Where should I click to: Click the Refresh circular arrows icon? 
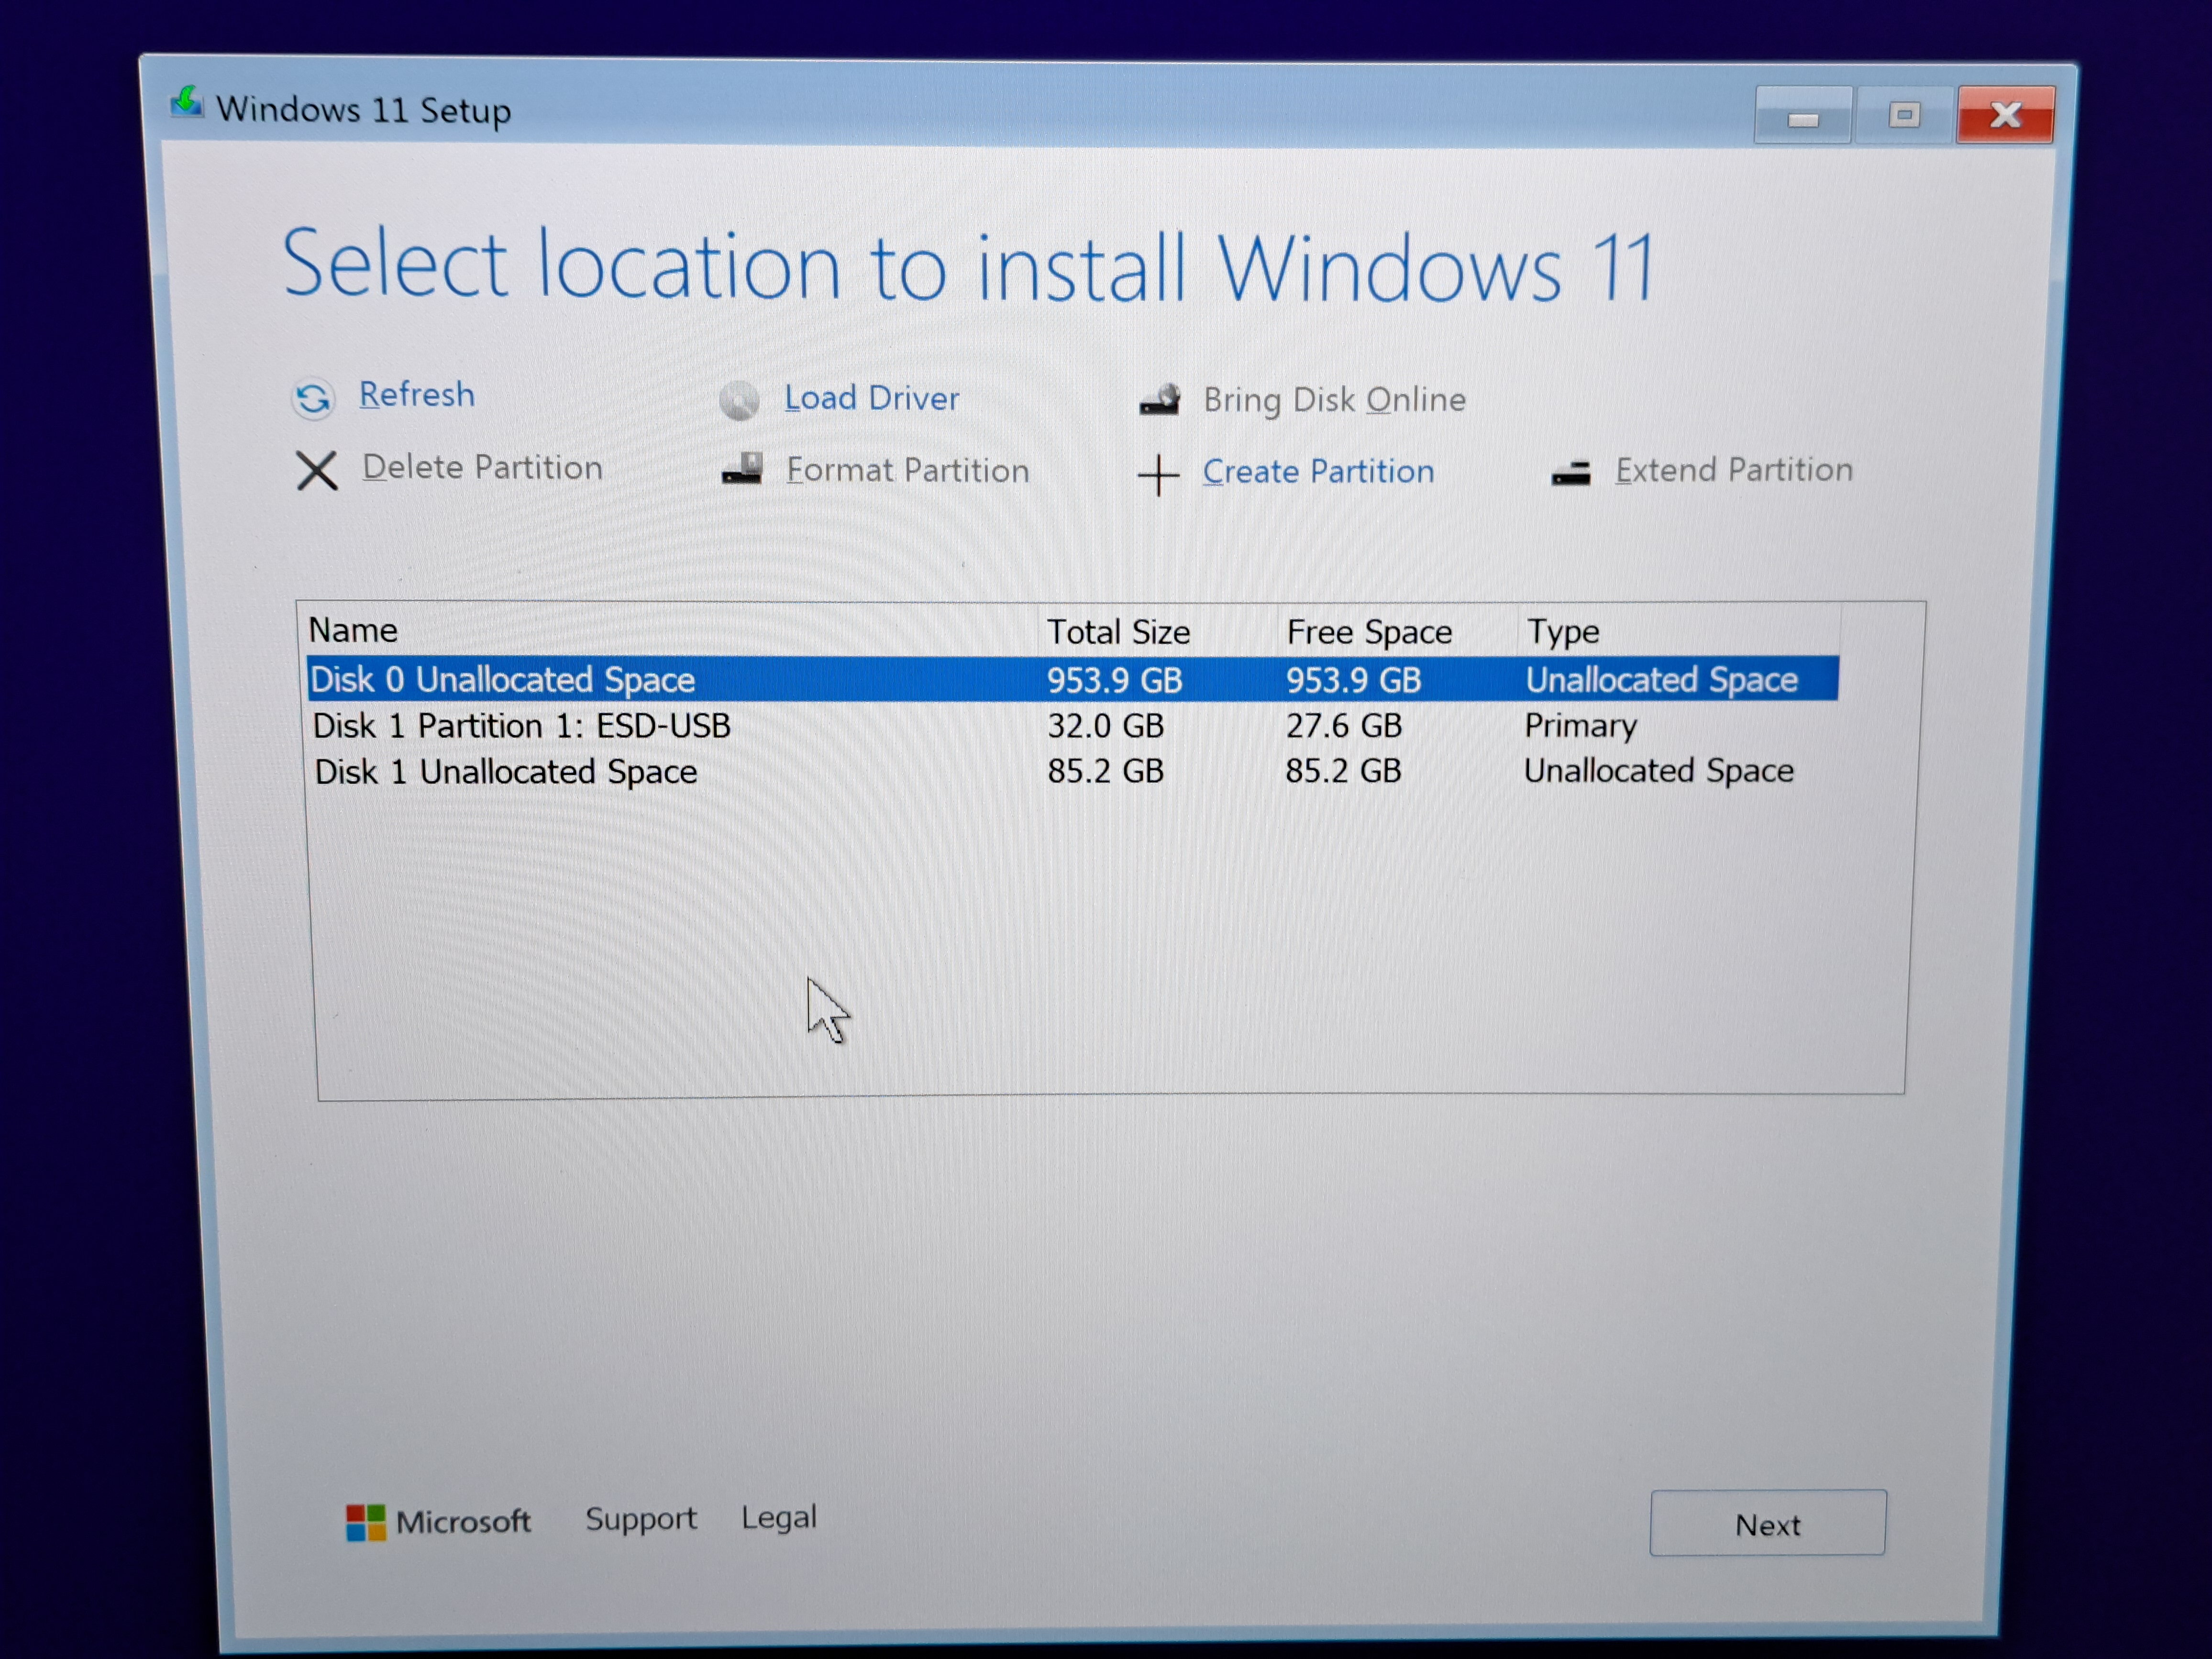(313, 398)
